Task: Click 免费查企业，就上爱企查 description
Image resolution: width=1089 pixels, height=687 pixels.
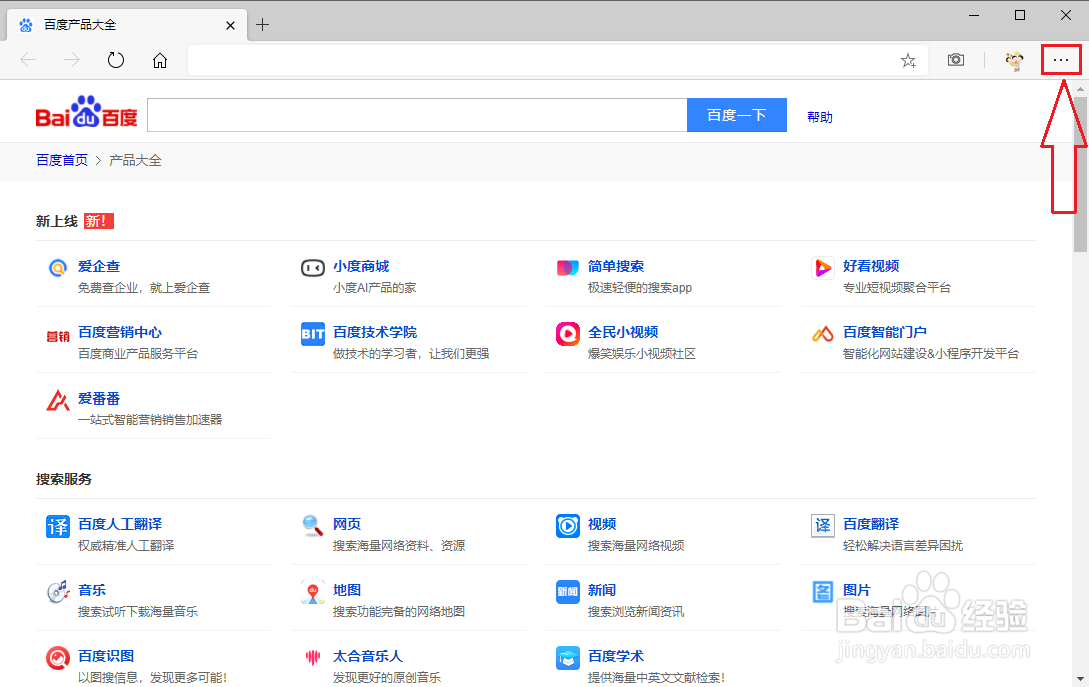Action: [144, 288]
